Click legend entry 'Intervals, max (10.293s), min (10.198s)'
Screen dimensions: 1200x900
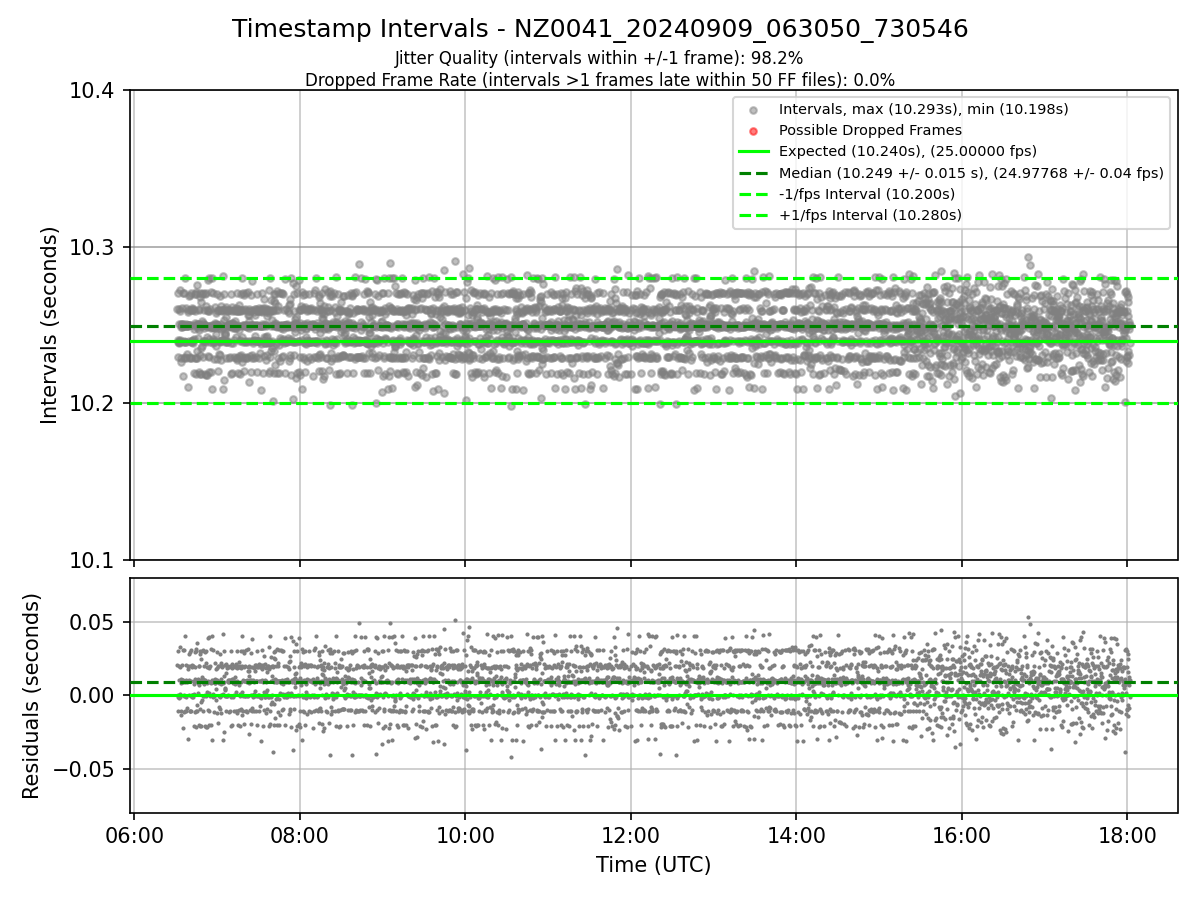coord(924,109)
